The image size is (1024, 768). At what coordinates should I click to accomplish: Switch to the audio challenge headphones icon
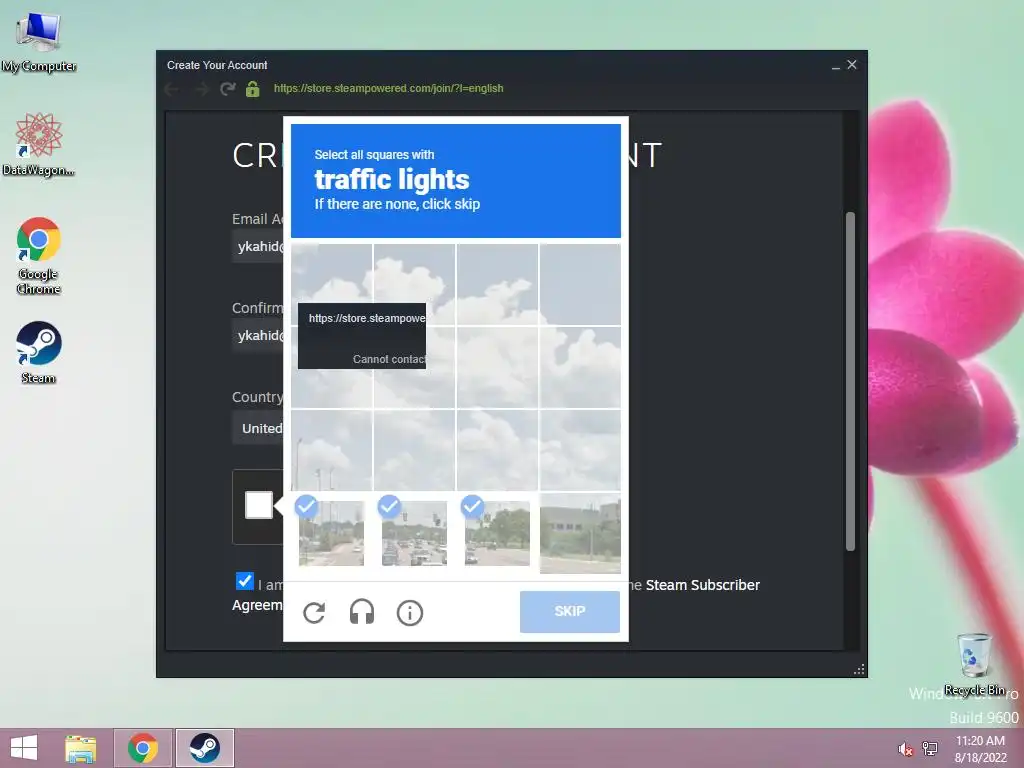pos(362,613)
